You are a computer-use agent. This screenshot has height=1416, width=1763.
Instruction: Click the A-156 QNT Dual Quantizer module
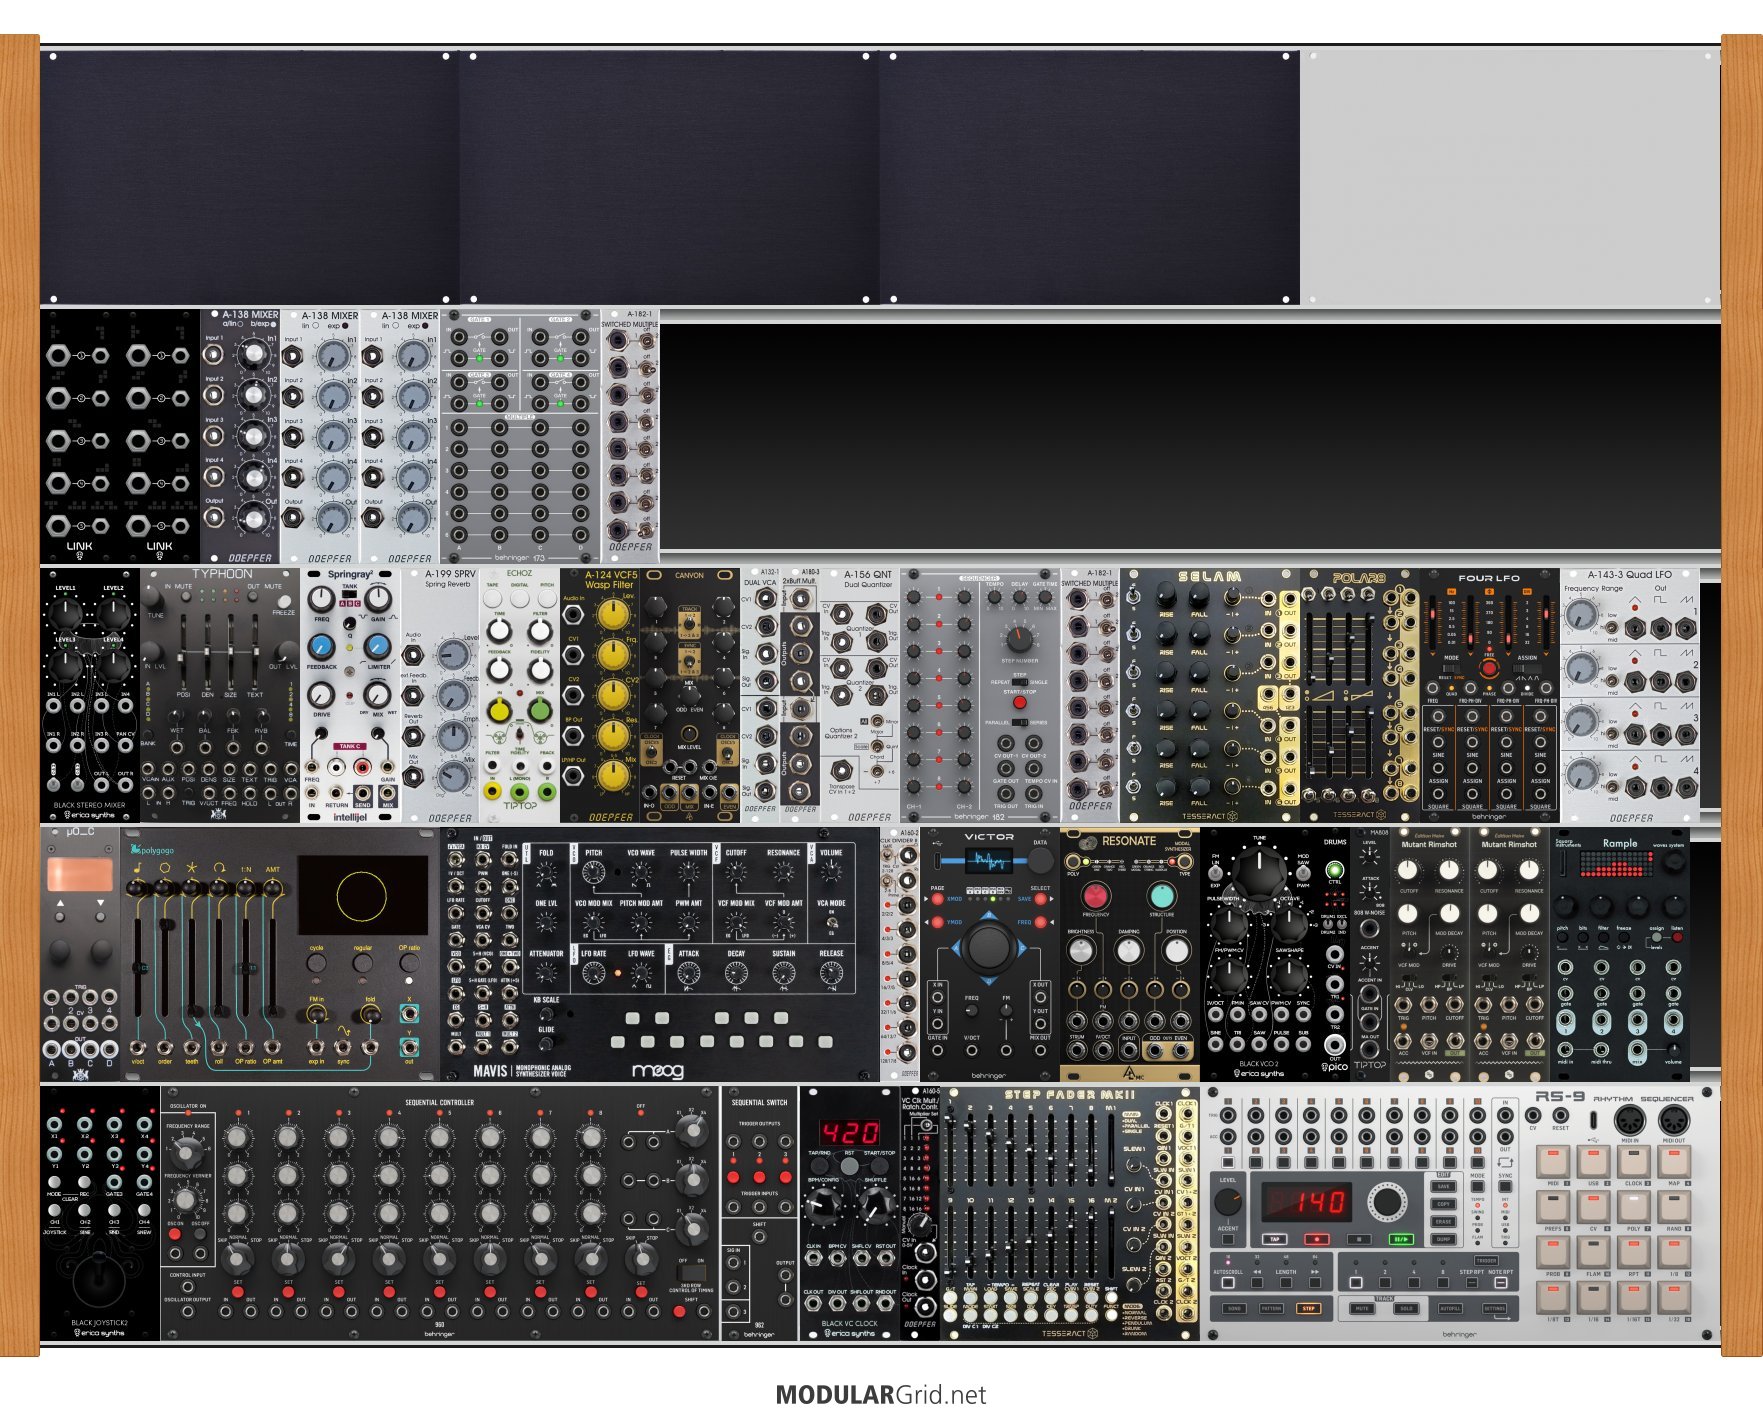coord(860,696)
